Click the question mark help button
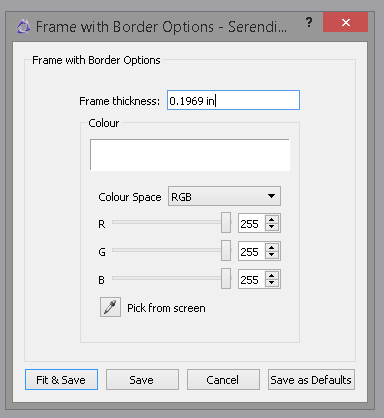Image resolution: width=384 pixels, height=418 pixels. pyautogui.click(x=309, y=22)
